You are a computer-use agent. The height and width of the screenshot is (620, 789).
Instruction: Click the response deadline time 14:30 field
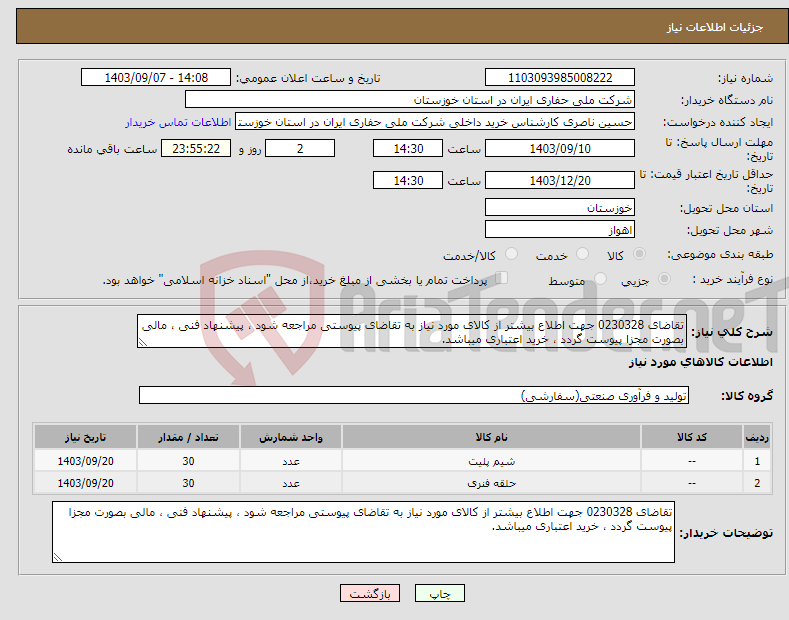[408, 148]
